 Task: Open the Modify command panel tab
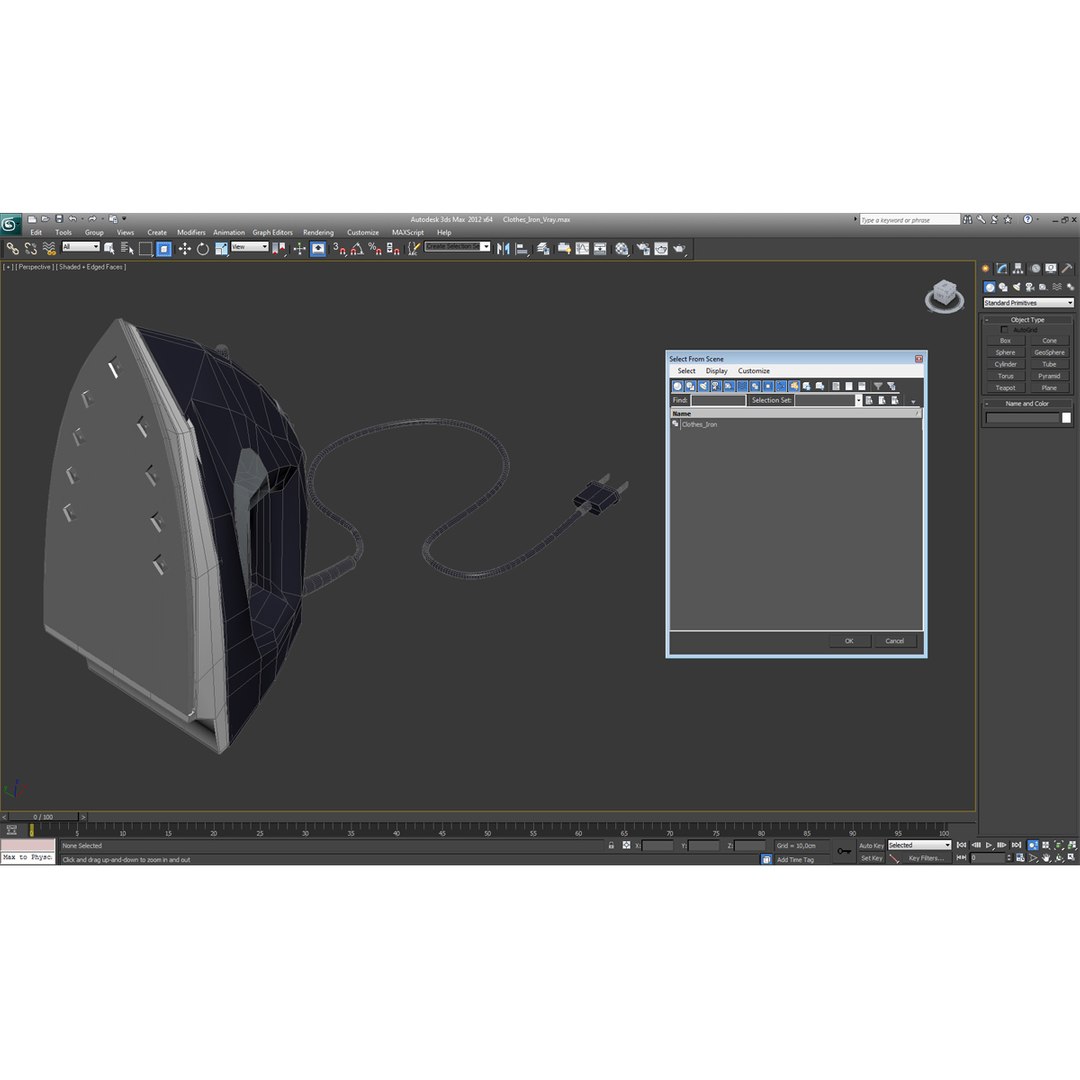(x=1001, y=269)
